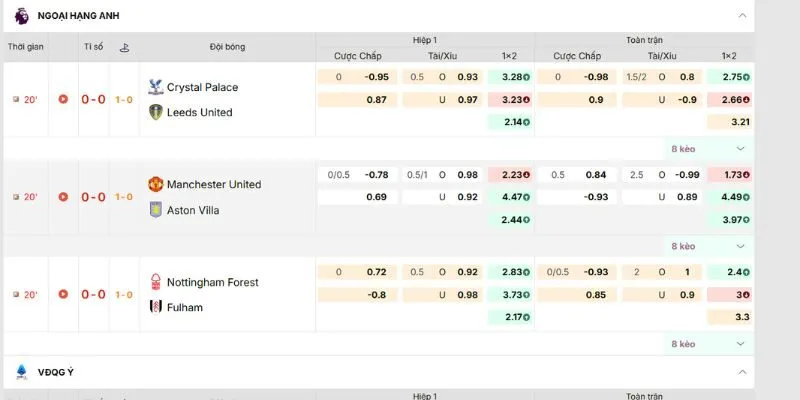The image size is (800, 400).
Task: Click the Premier League logo icon
Action: tap(22, 15)
